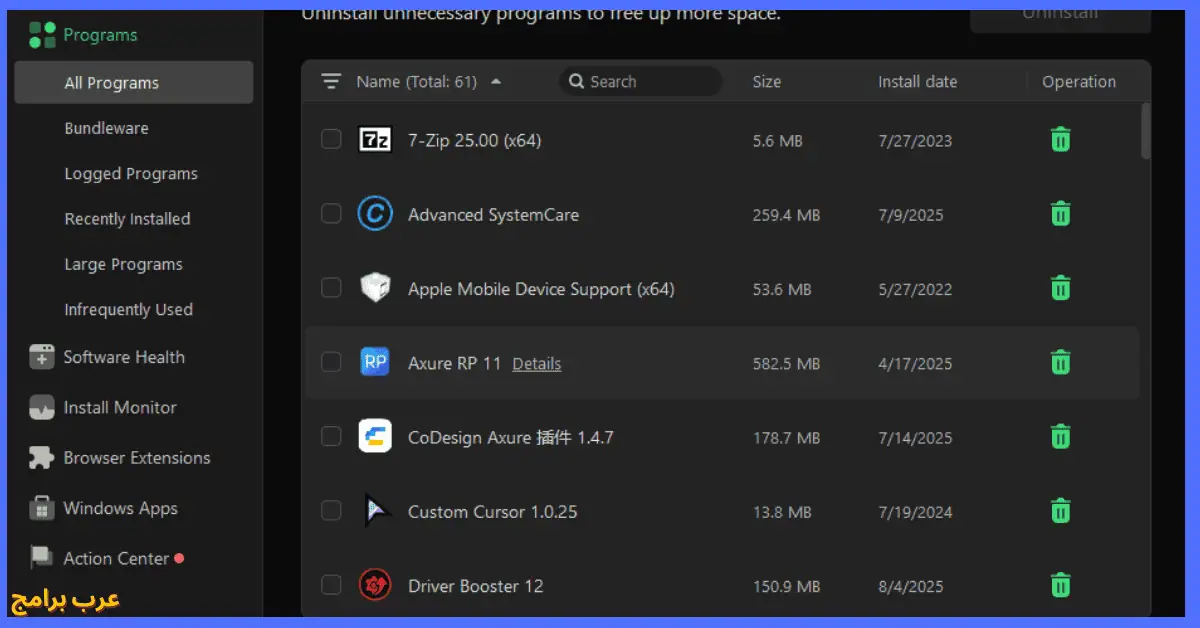
Task: Click trash icon for Custom Cursor 1.0.25
Action: (x=1061, y=512)
